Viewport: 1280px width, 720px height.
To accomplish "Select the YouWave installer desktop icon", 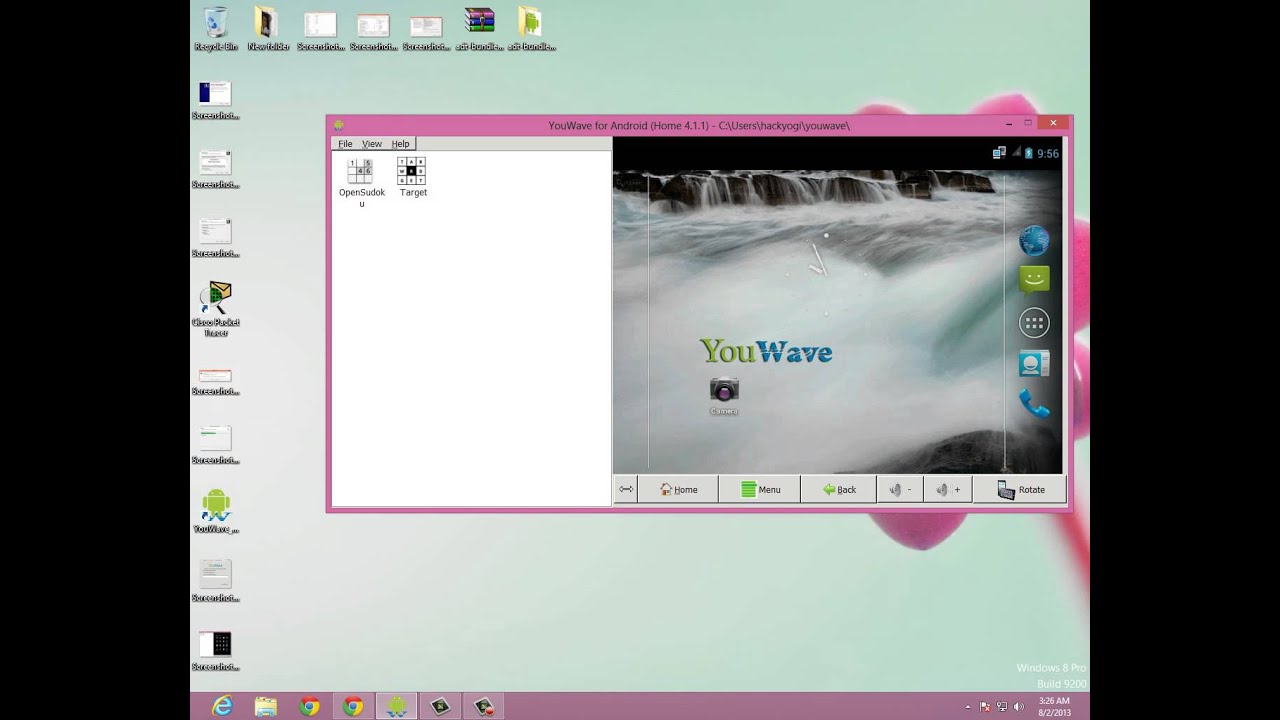I will click(216, 511).
